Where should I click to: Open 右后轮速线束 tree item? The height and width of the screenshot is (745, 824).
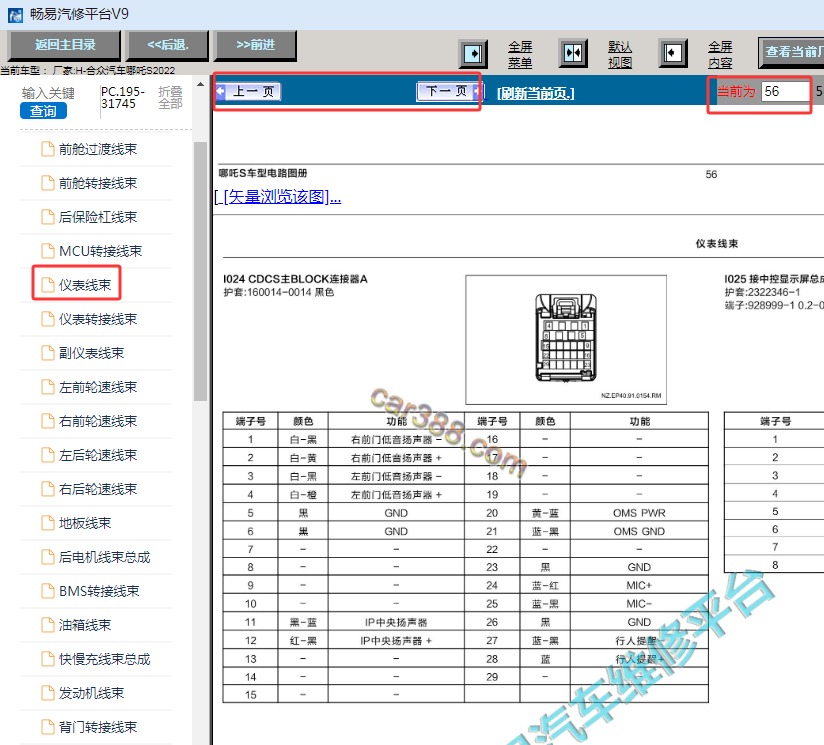click(x=98, y=489)
